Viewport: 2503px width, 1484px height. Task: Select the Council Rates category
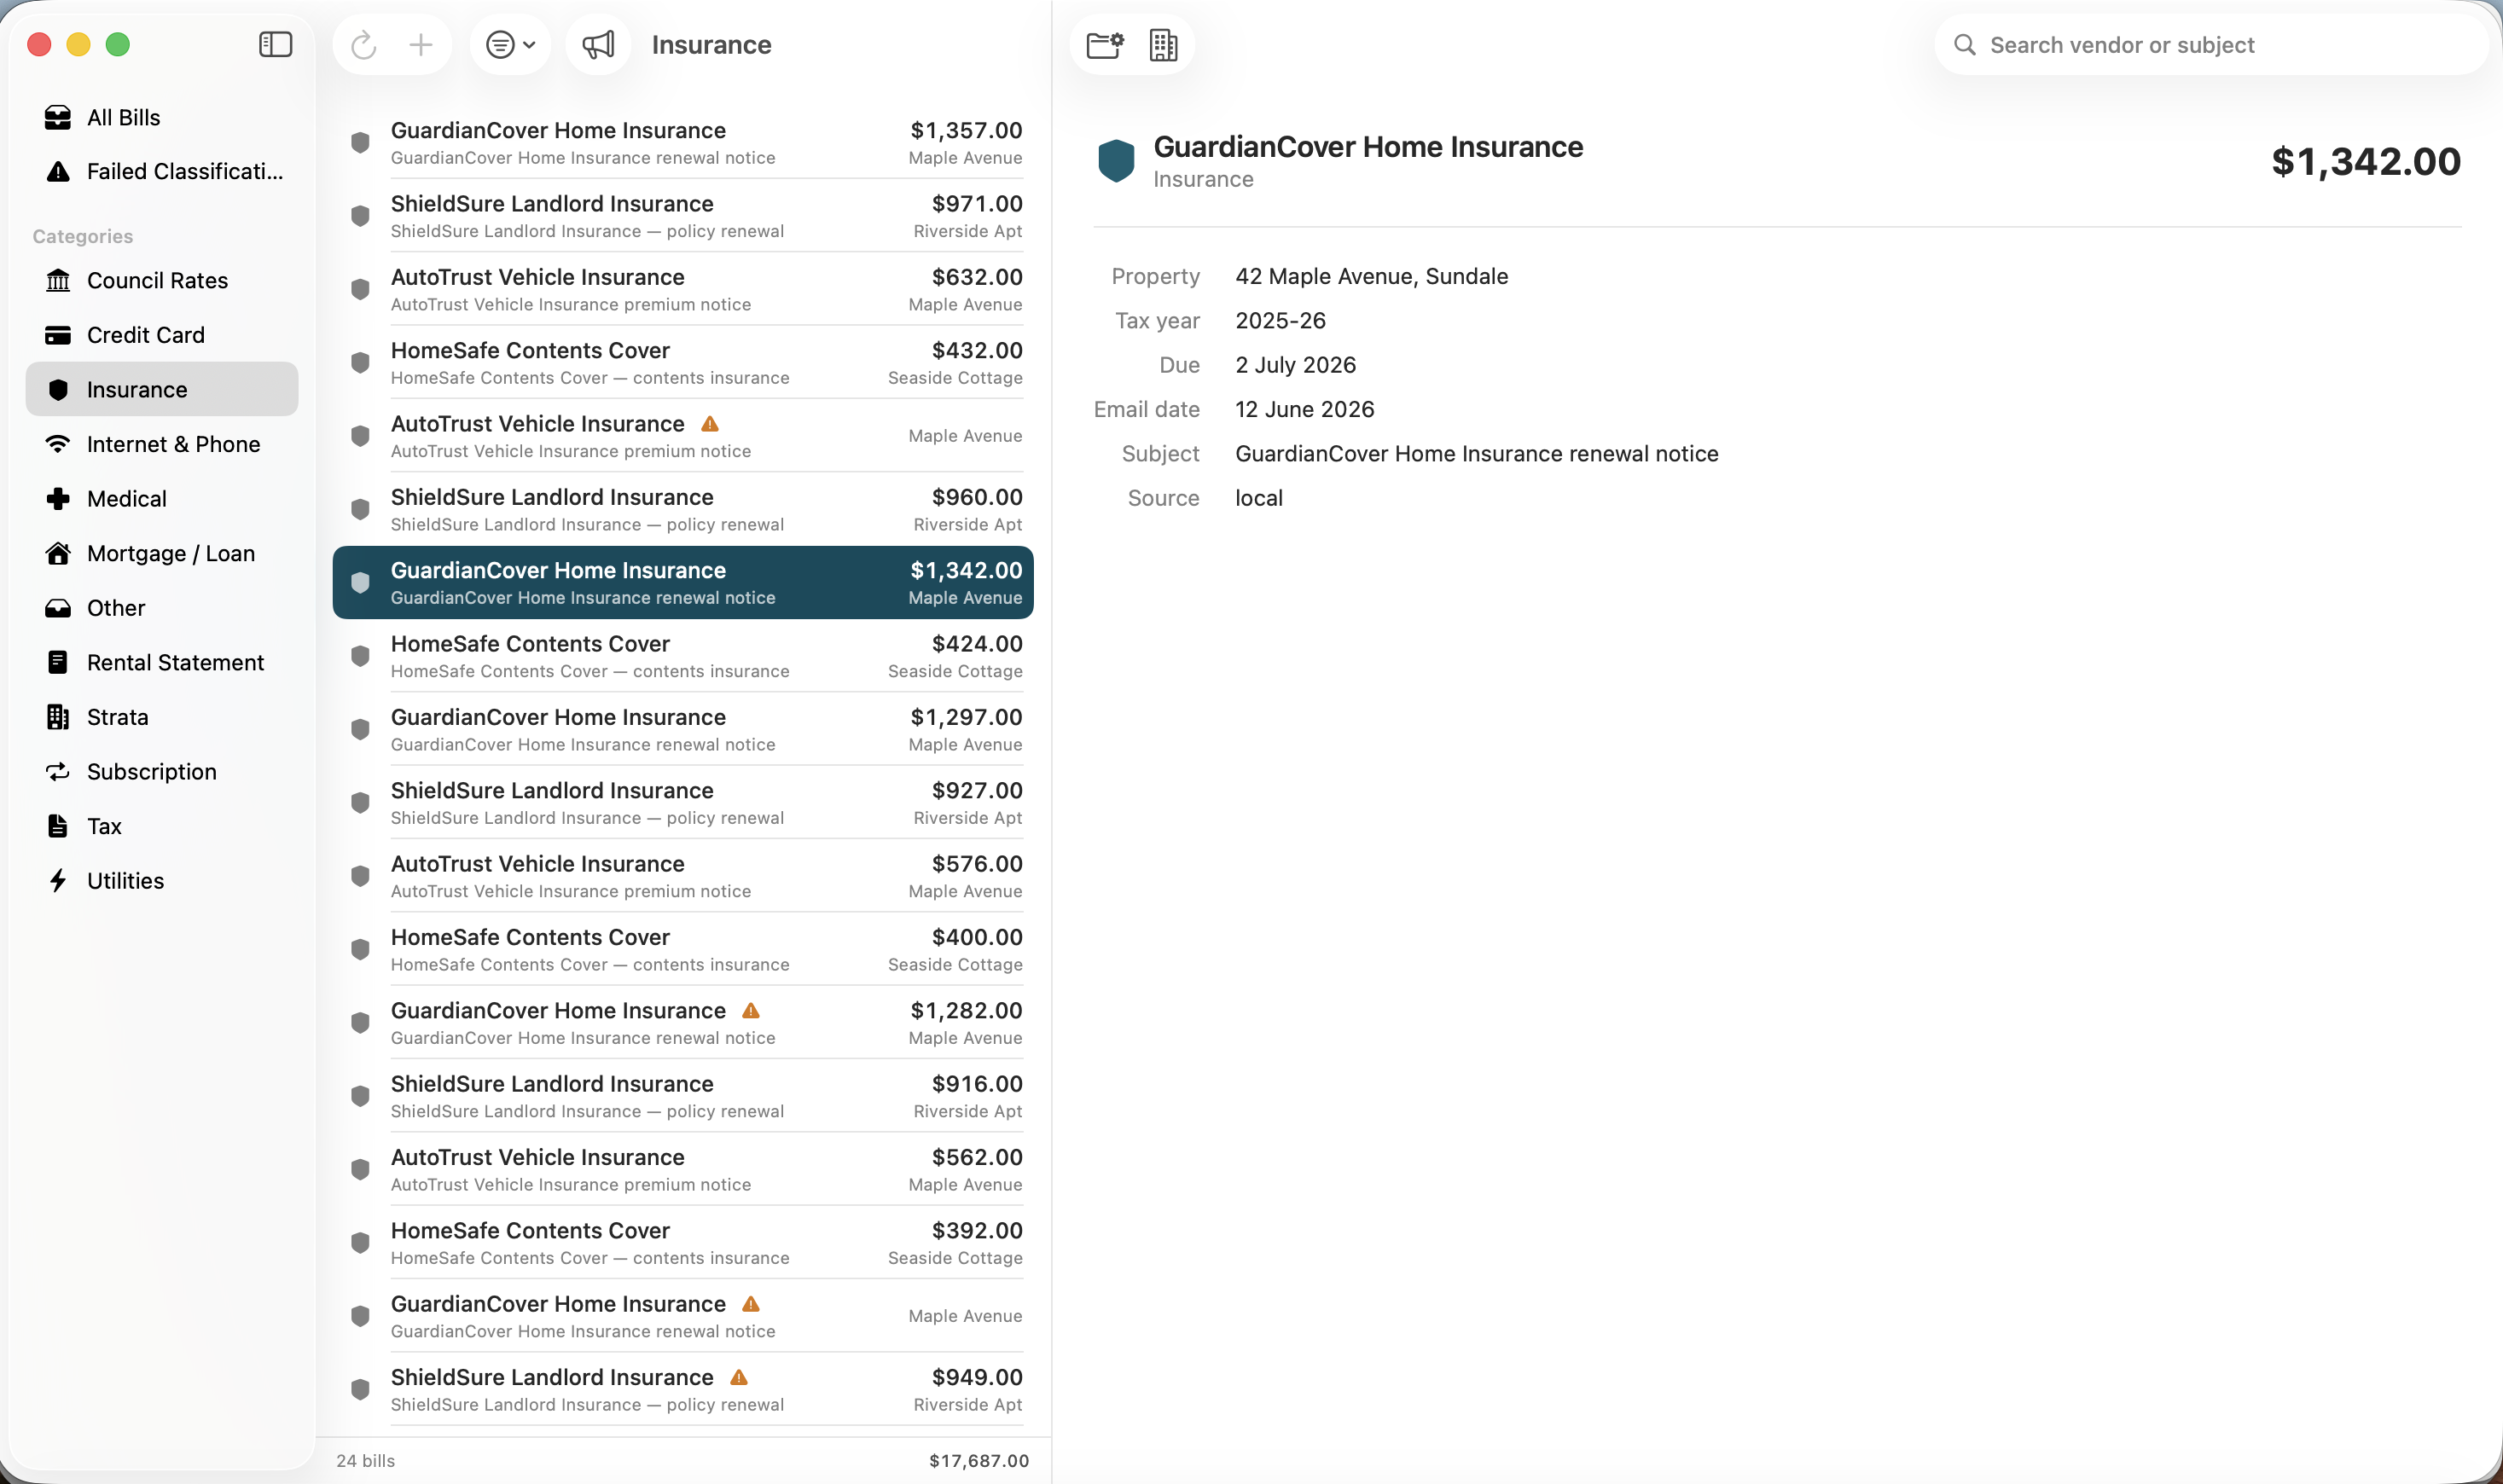pos(162,280)
